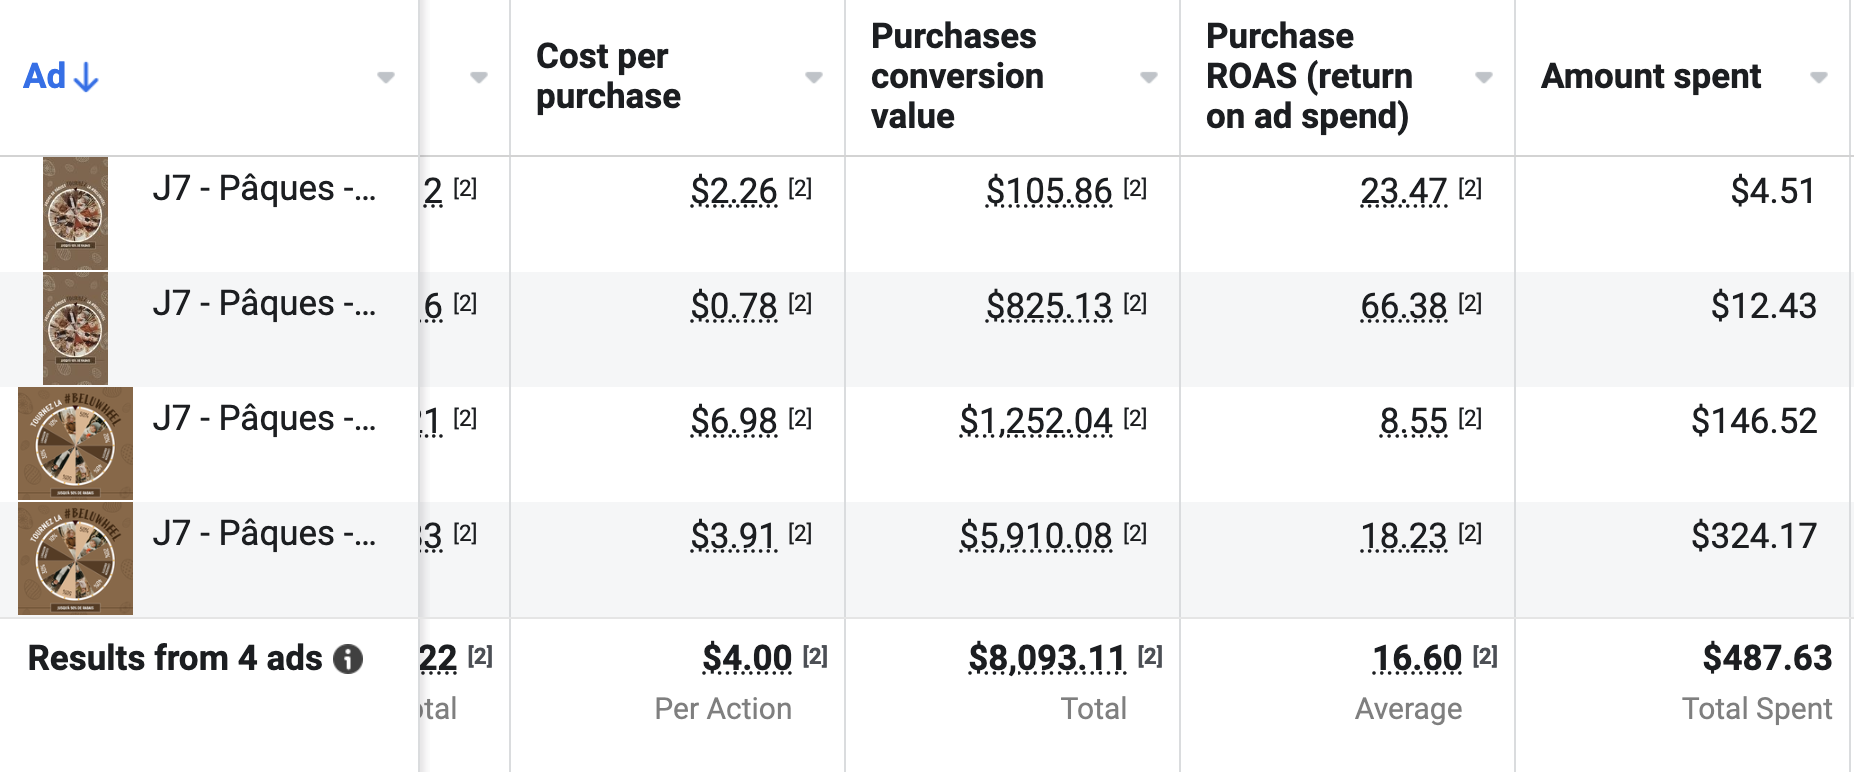Click the total $8,093.11 conversion value
Viewport: 1854px width, 772px height.
tap(1047, 658)
